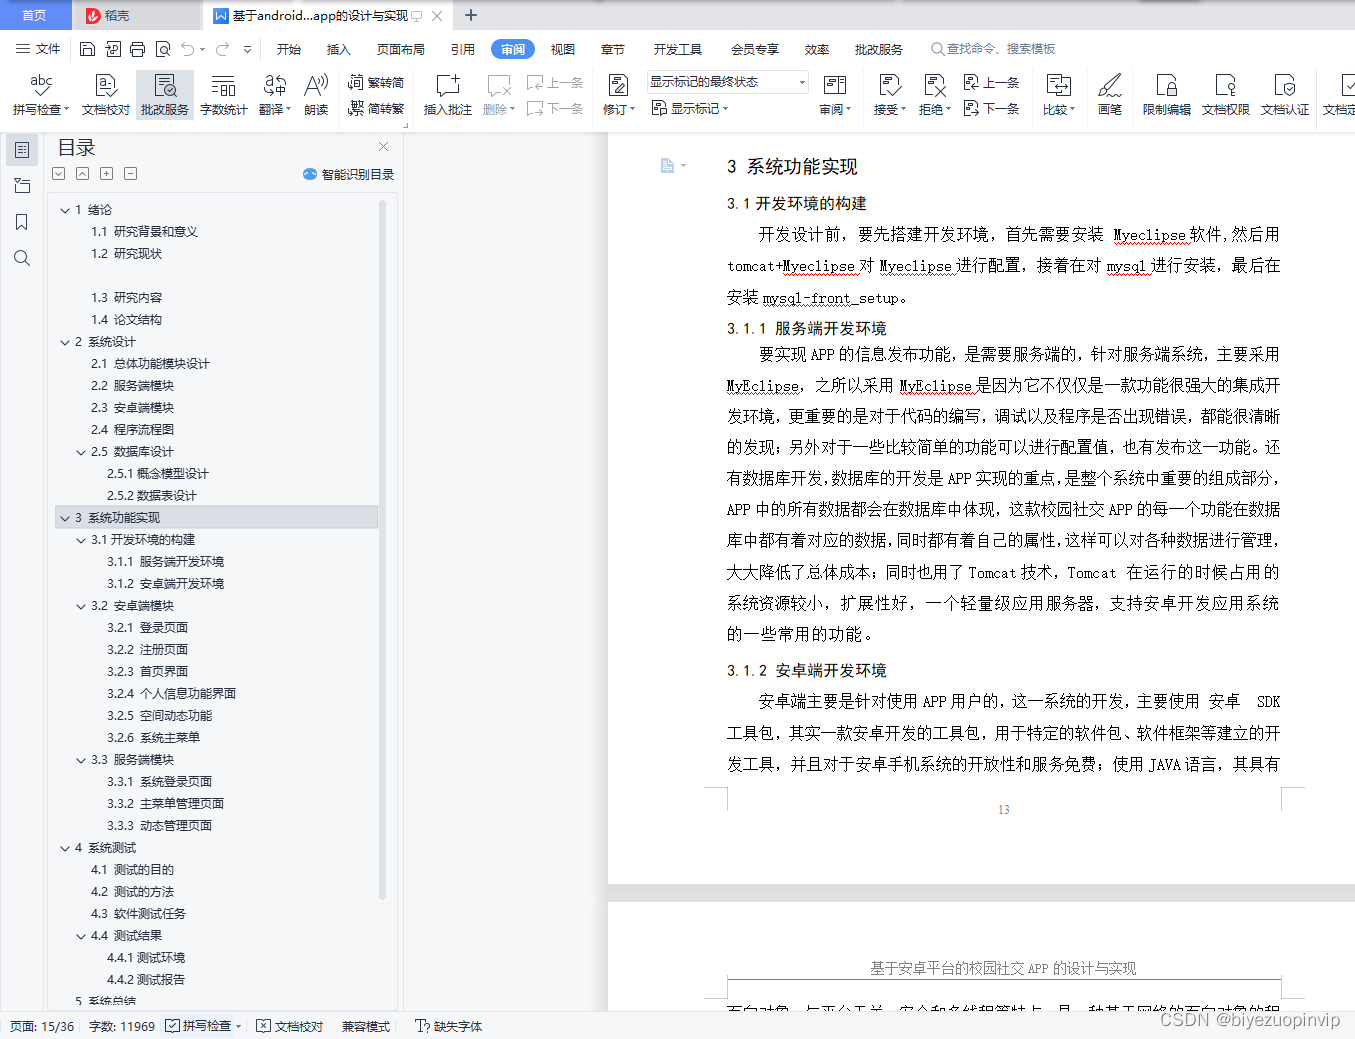Click 字数: 11969 in status bar
The image size is (1355, 1039).
click(122, 1026)
